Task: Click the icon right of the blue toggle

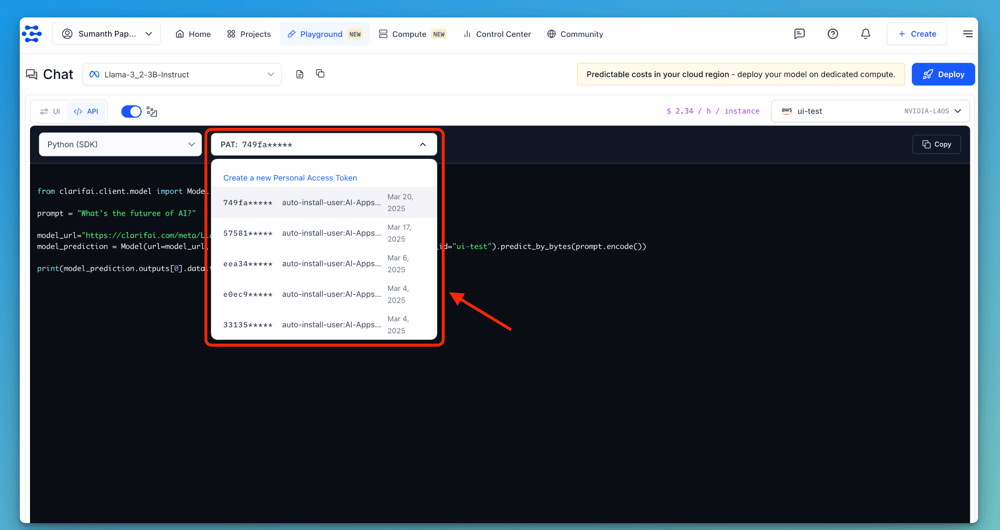Action: [x=152, y=112]
